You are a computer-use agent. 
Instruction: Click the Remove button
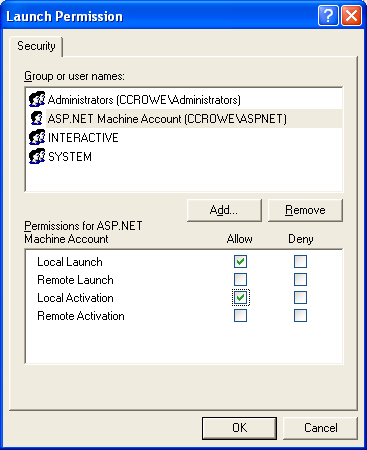[x=305, y=210]
